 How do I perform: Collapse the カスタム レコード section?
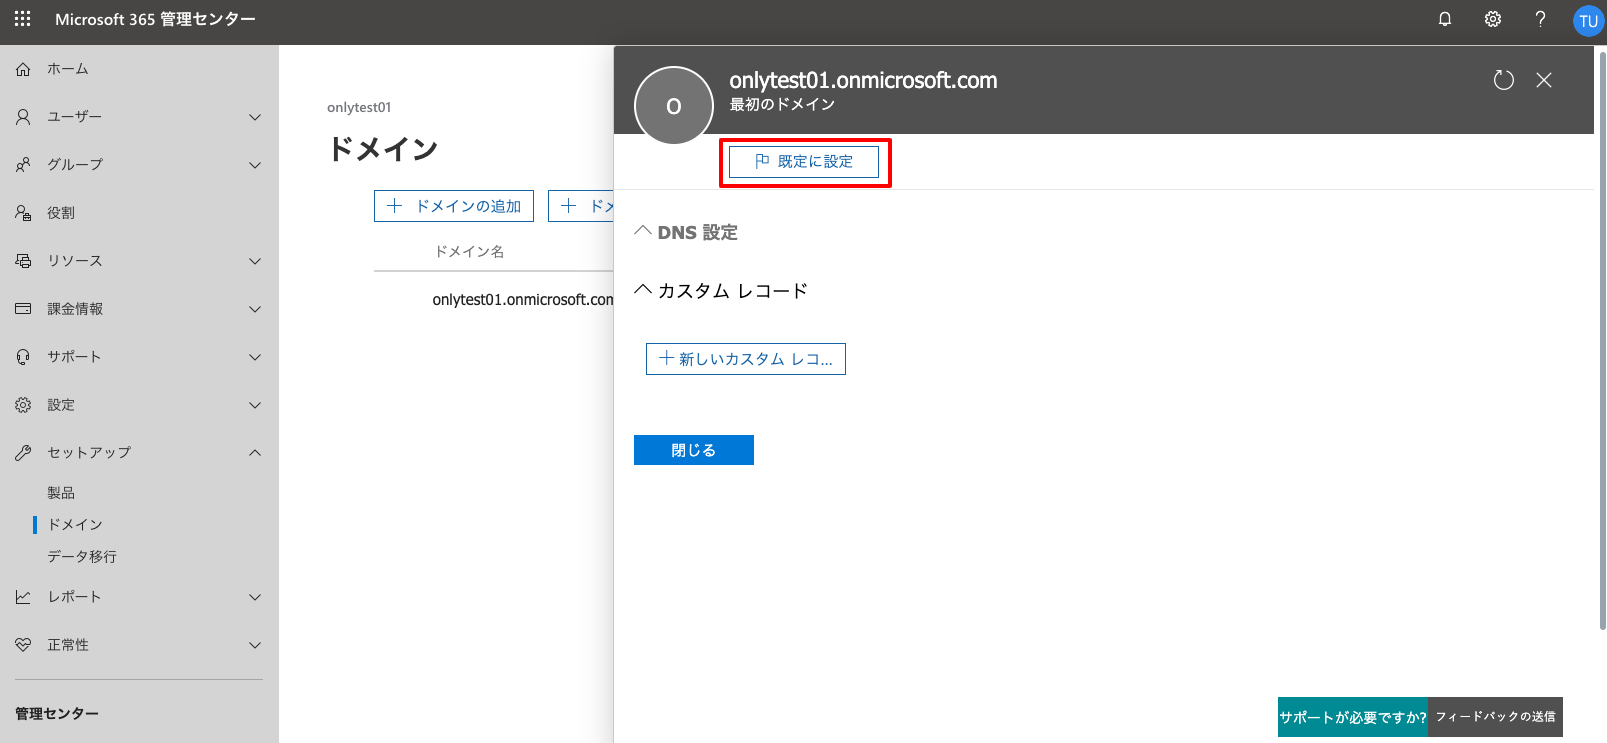click(643, 290)
